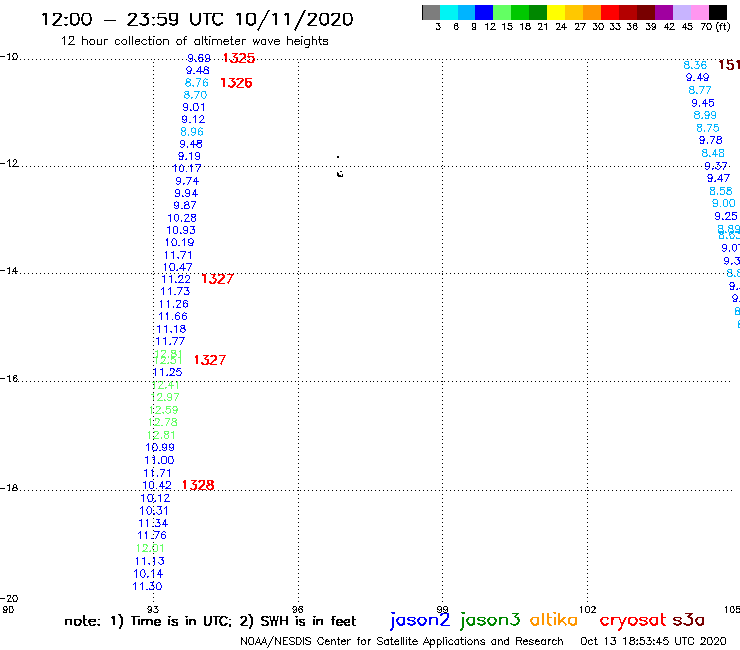Click the wave height value 9.94

click(186, 193)
